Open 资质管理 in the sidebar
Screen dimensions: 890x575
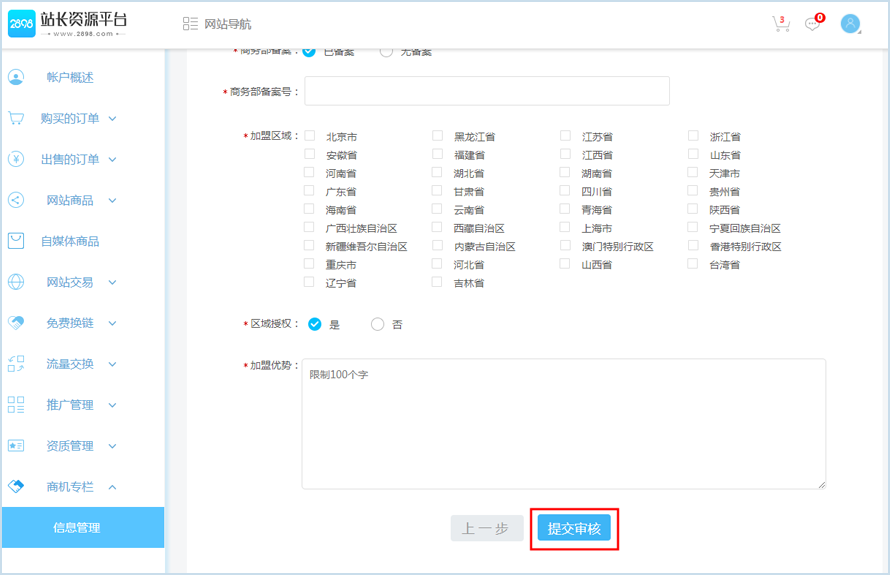pyautogui.click(x=70, y=446)
